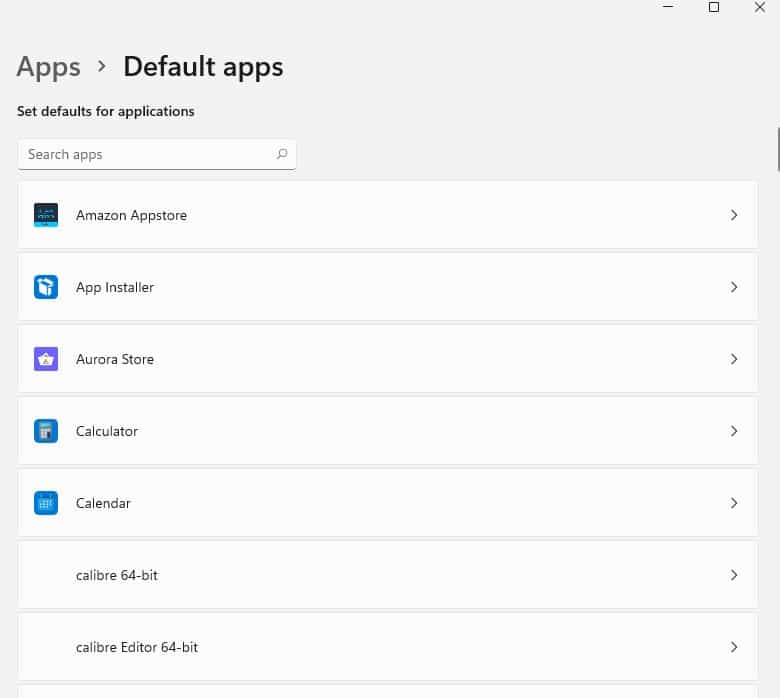Expand the calibre Editor 64-bit row chevron
The height and width of the screenshot is (698, 780).
tap(734, 647)
